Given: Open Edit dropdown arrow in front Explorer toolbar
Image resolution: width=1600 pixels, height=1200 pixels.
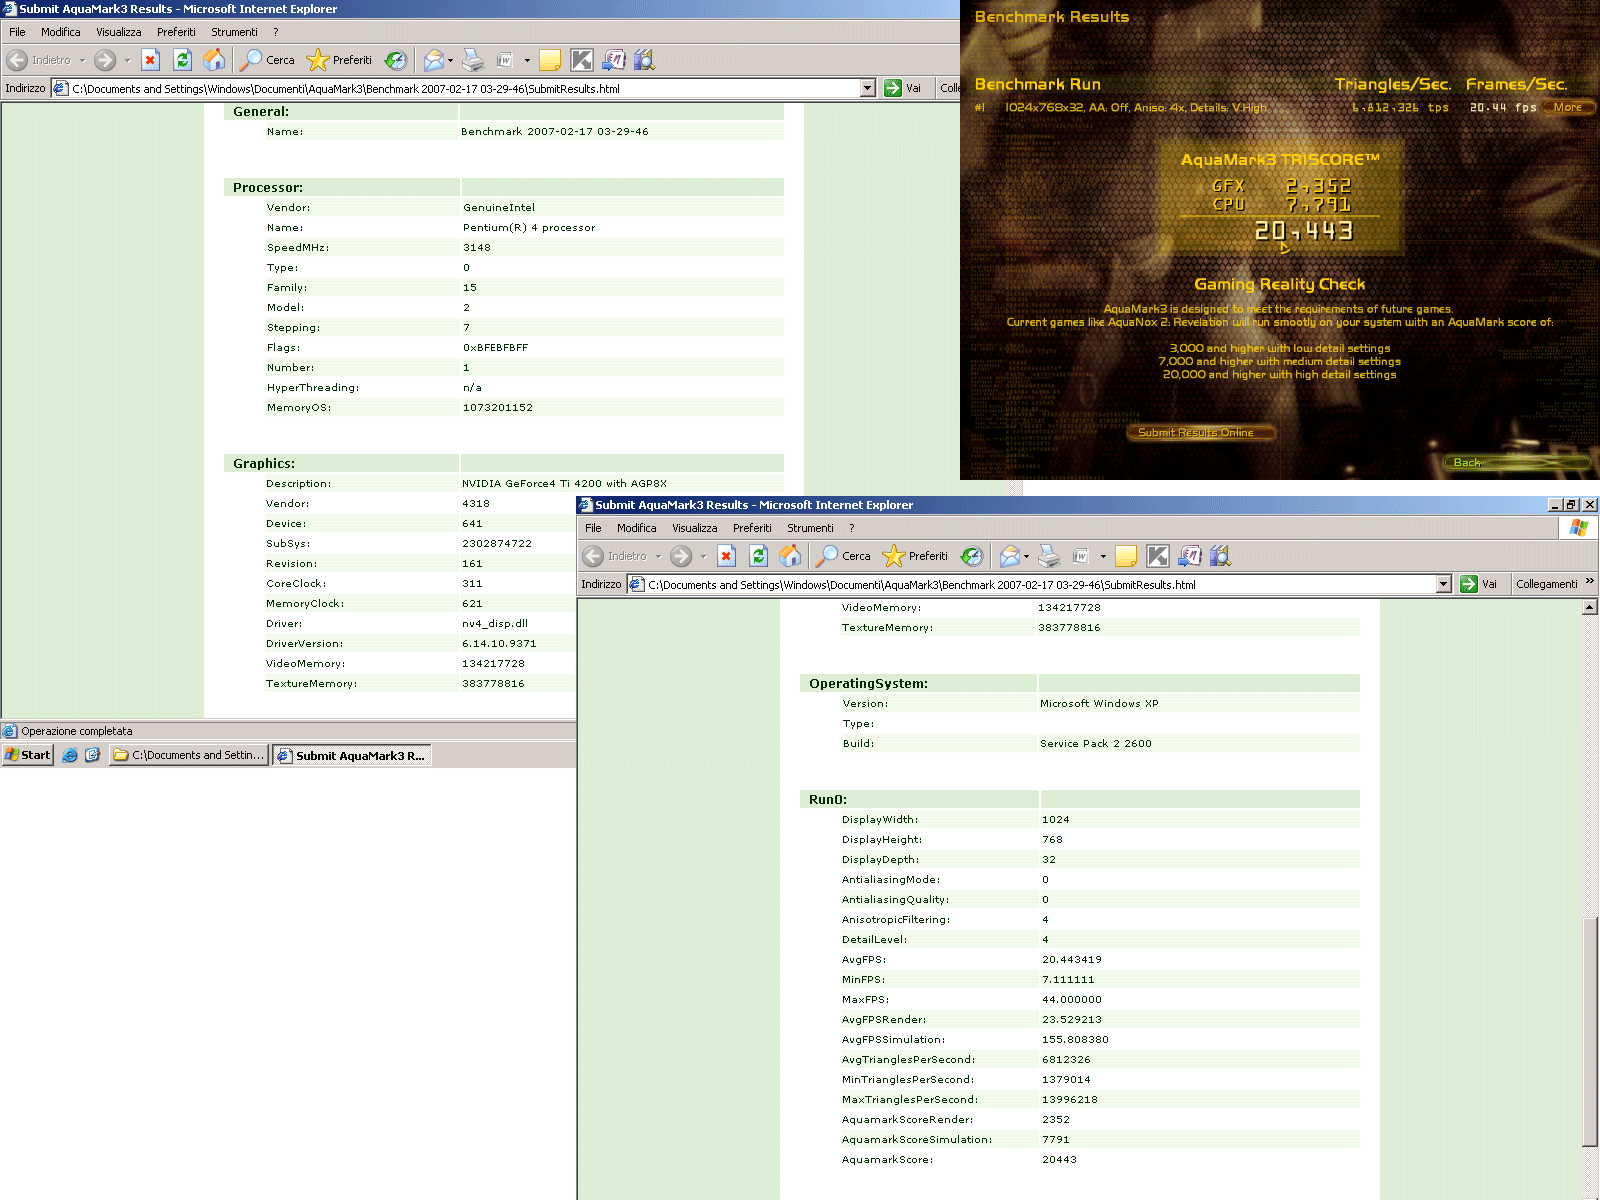Looking at the screenshot, I should (1103, 556).
